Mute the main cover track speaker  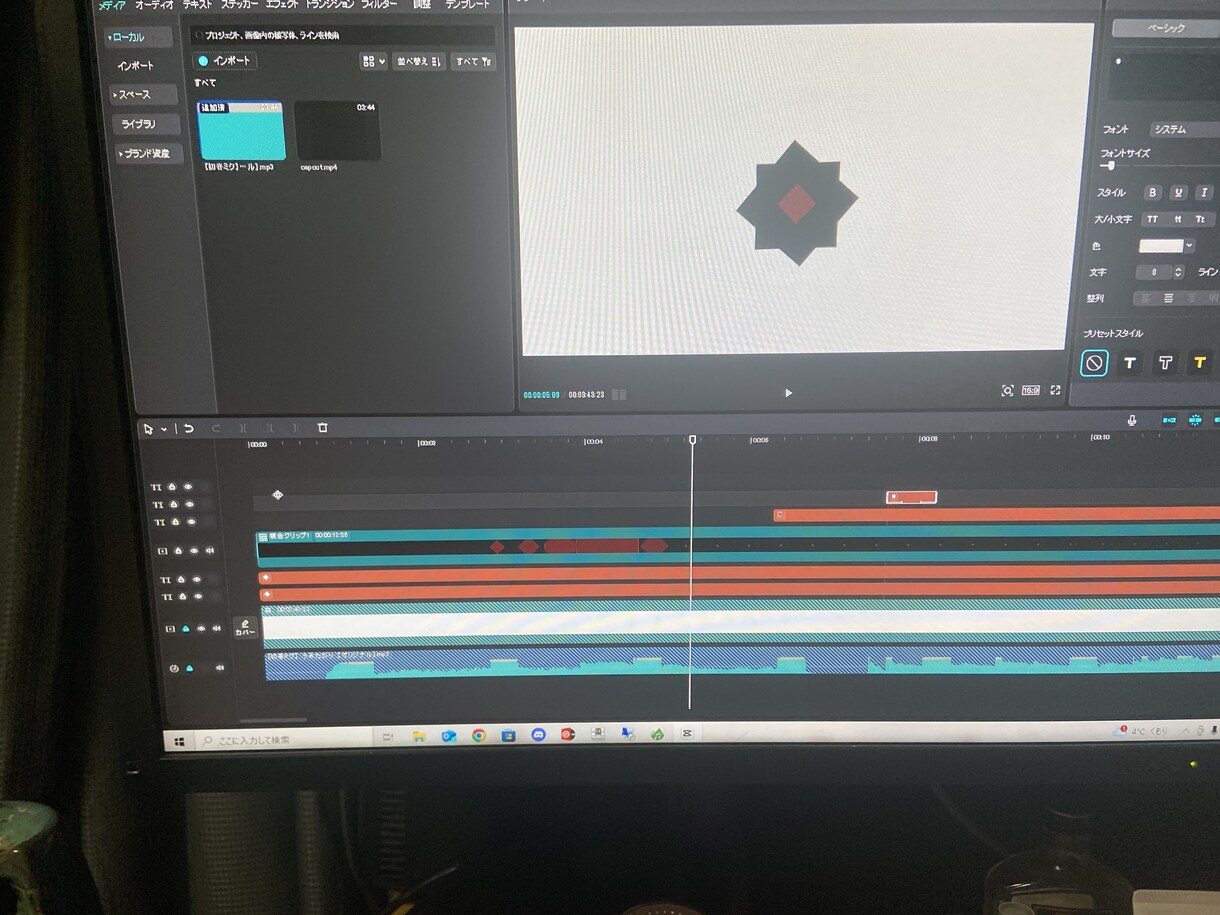[217, 629]
